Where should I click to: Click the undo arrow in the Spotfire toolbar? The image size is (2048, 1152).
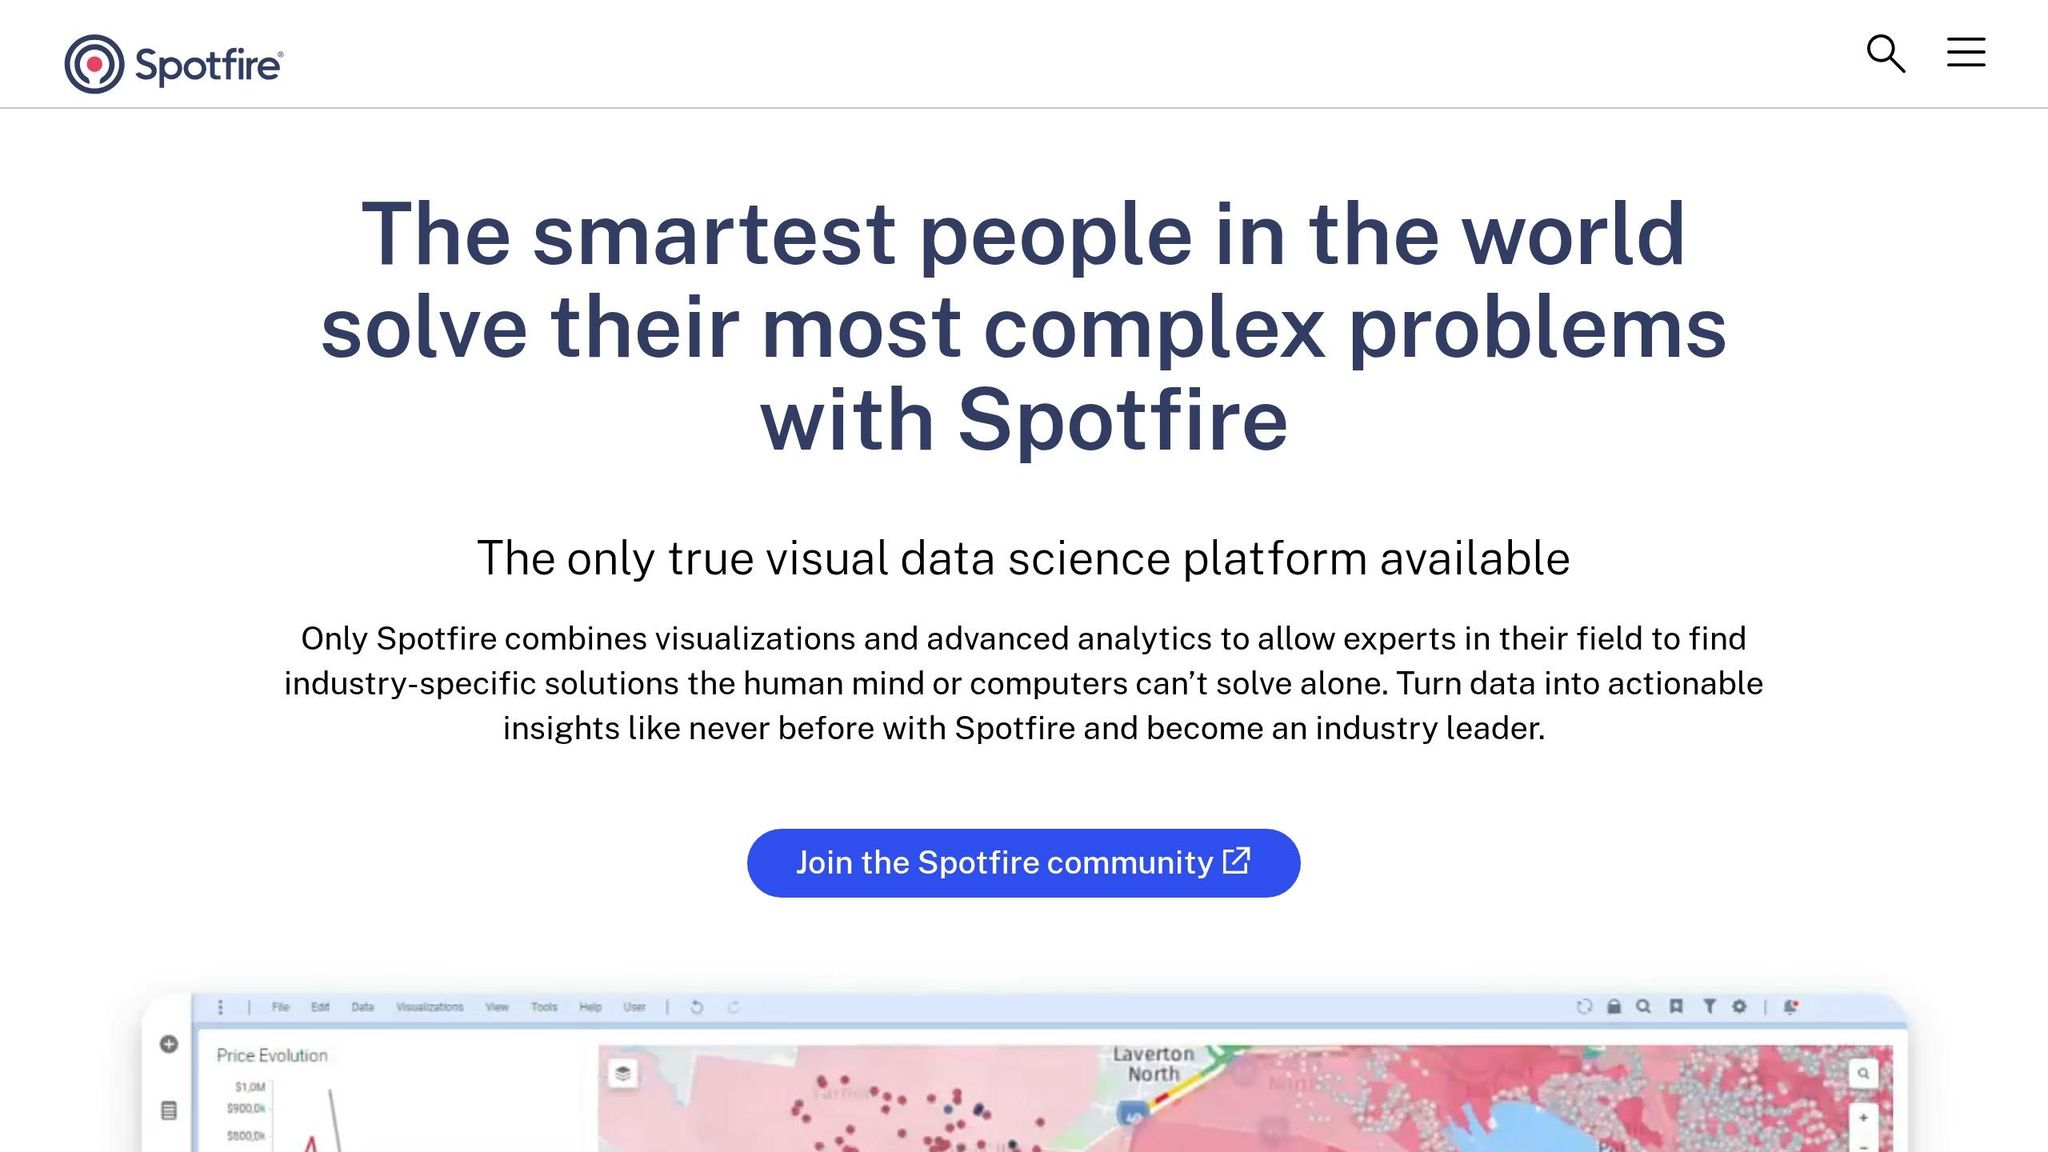coord(698,1007)
